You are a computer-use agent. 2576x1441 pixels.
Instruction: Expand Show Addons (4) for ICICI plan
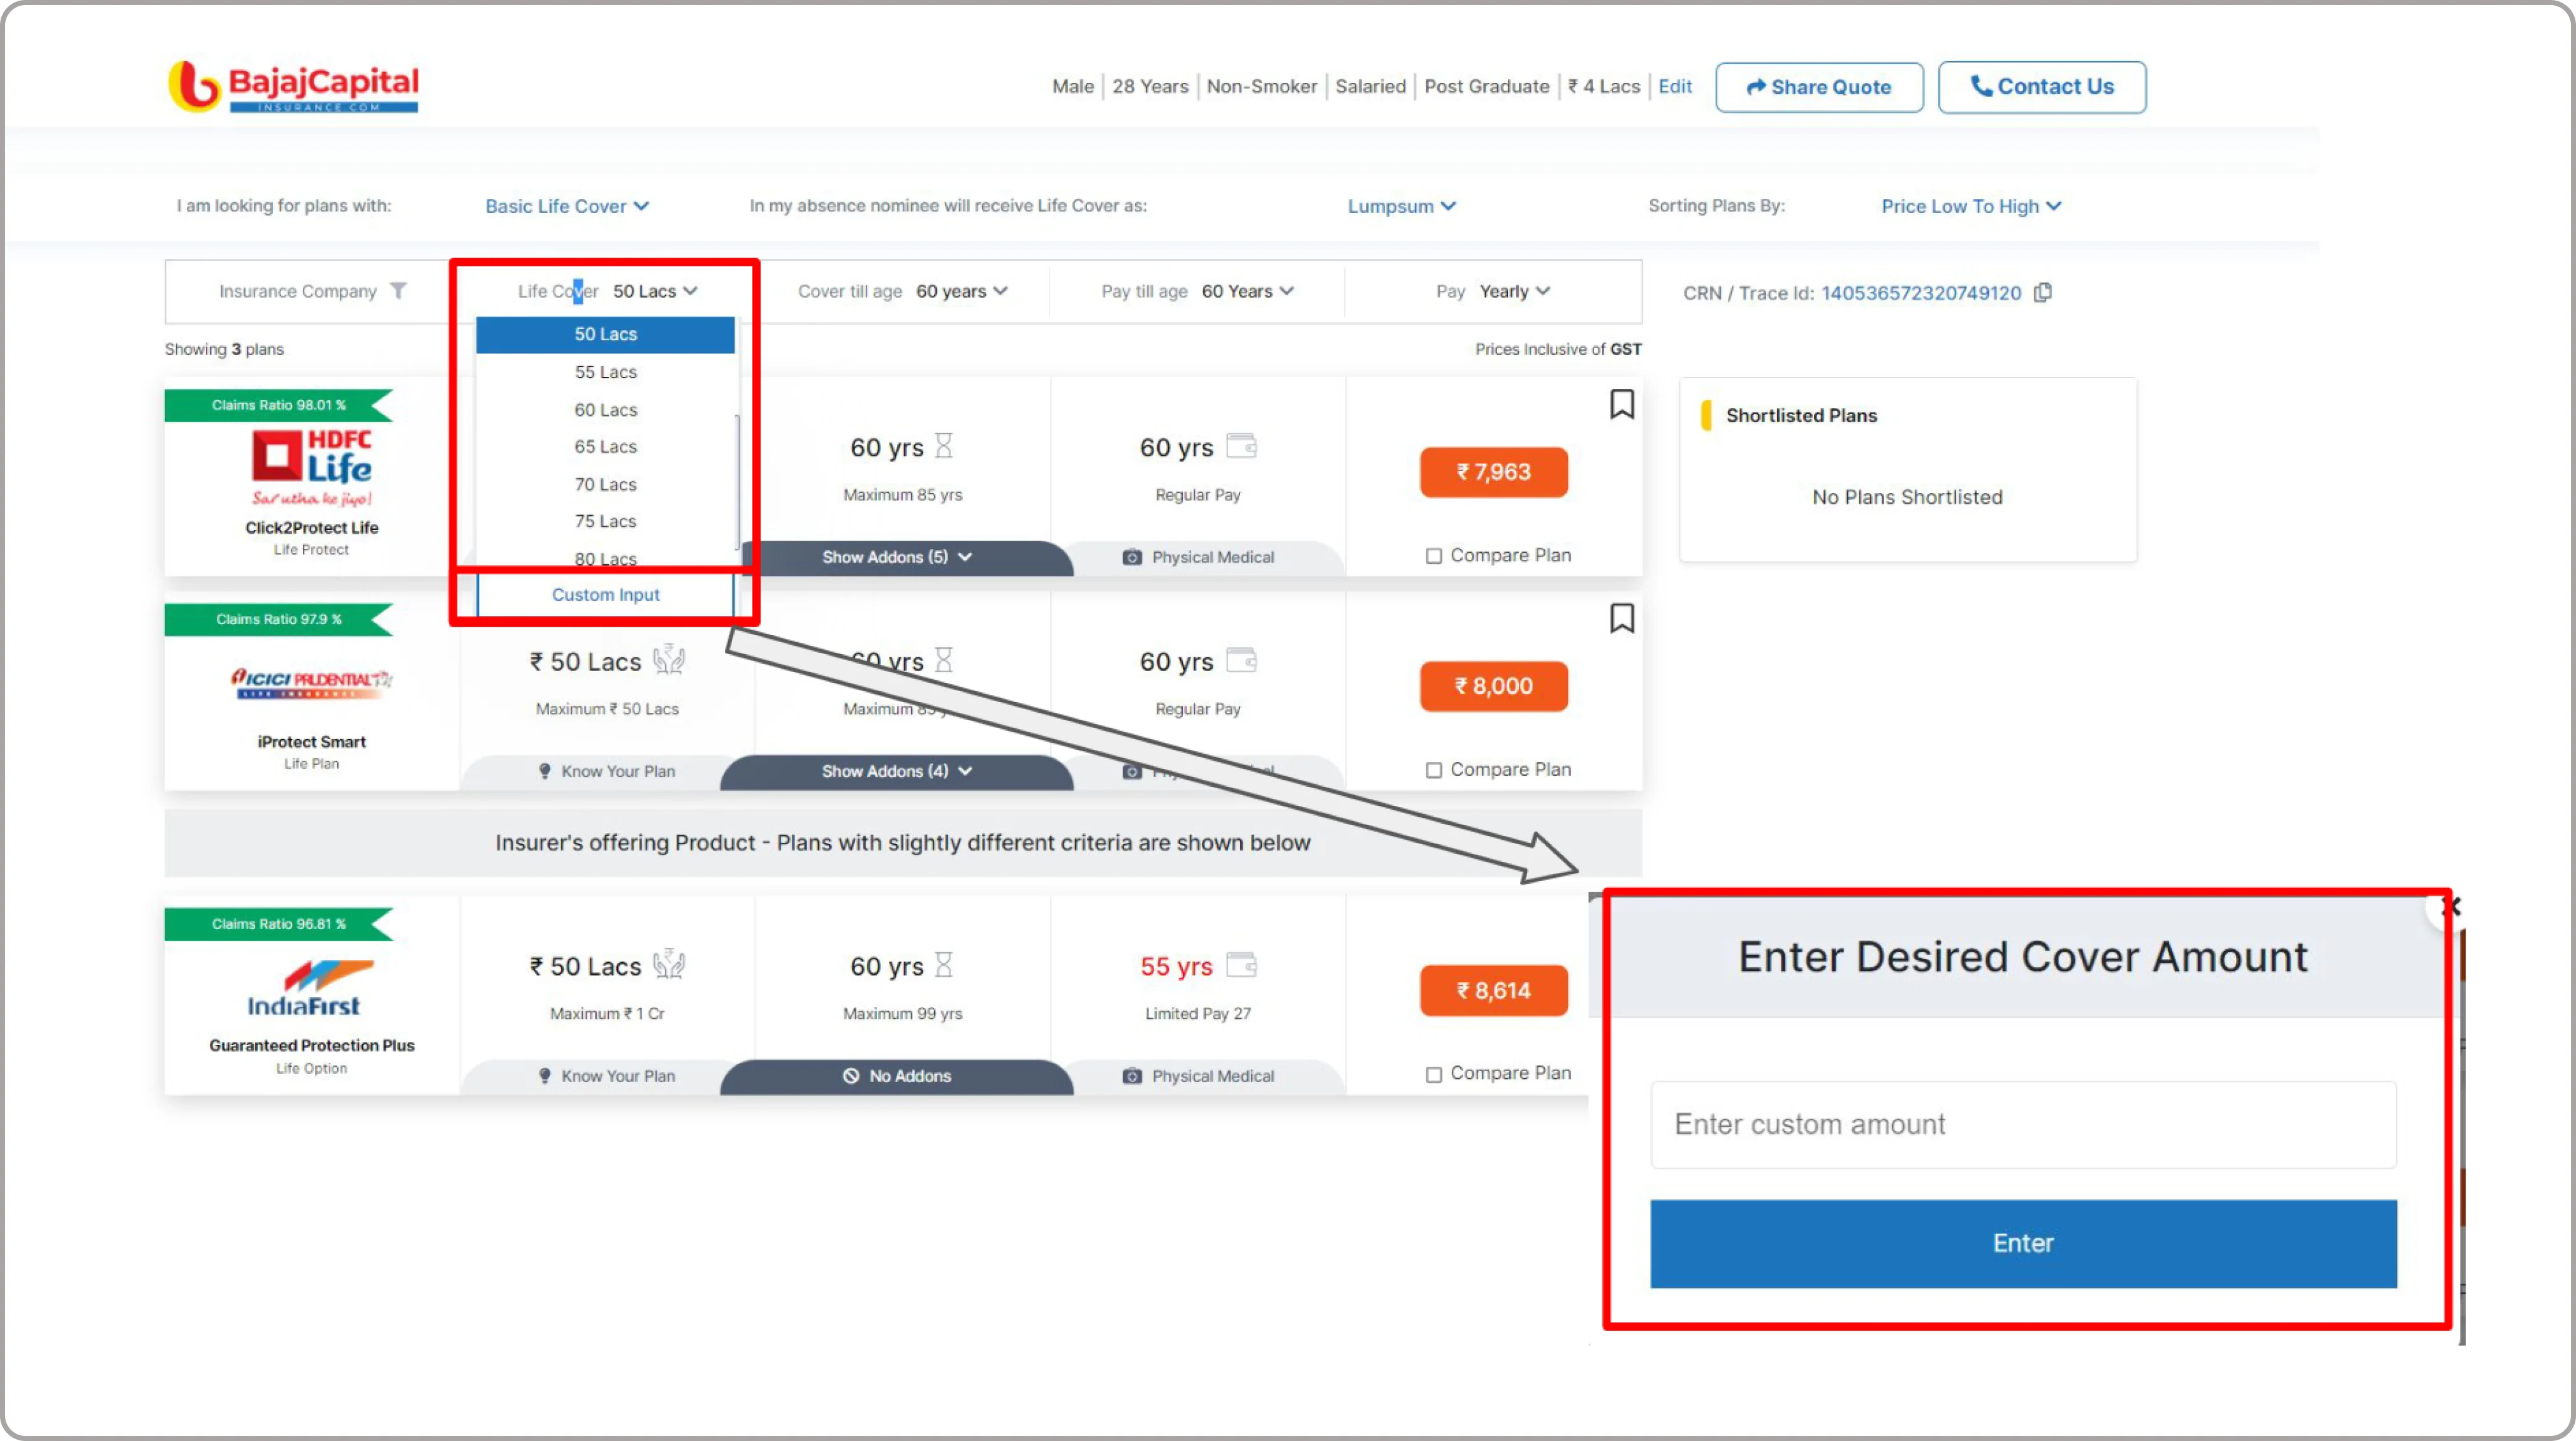(896, 771)
